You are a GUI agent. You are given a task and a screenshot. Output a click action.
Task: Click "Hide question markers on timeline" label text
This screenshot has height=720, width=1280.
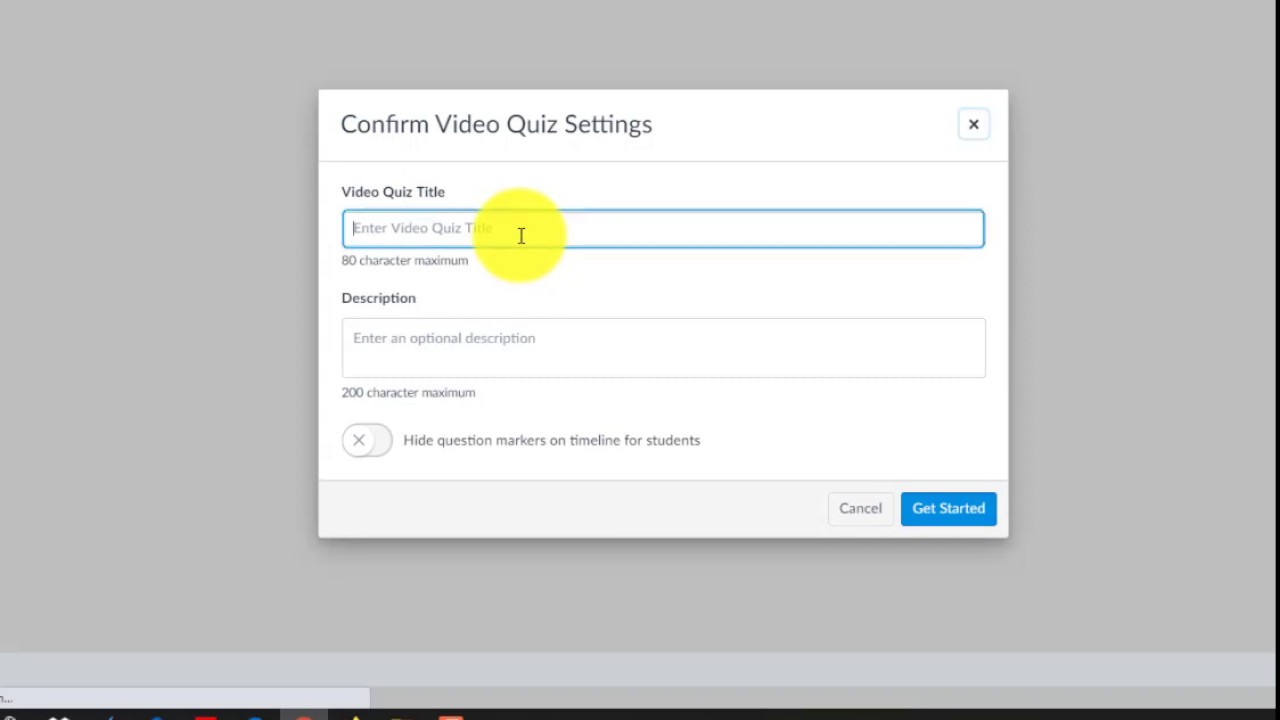coord(551,440)
